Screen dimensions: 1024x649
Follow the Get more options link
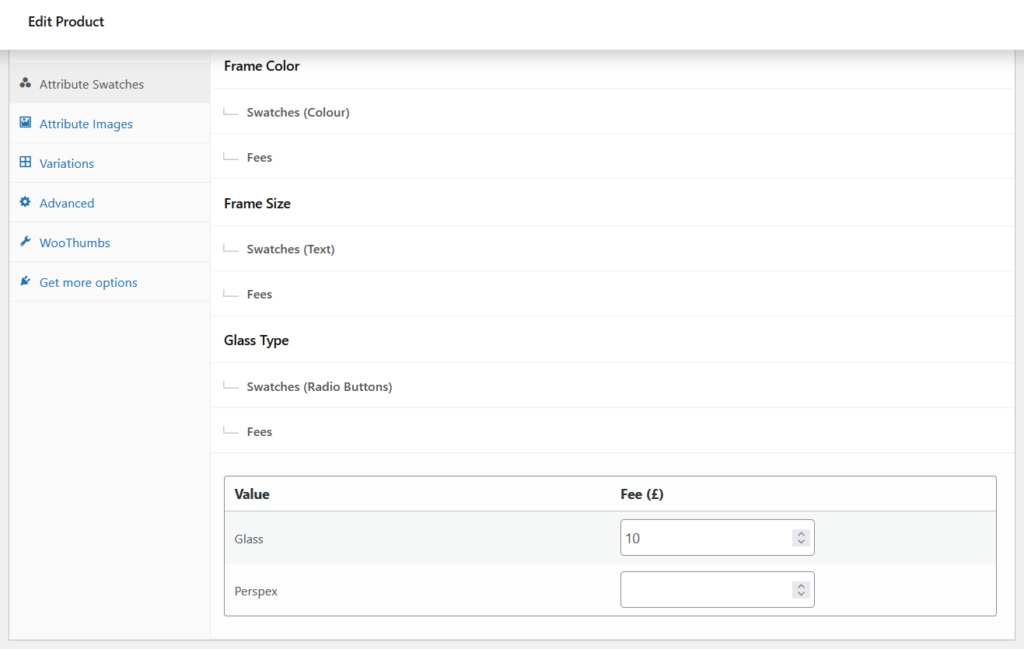tap(88, 283)
